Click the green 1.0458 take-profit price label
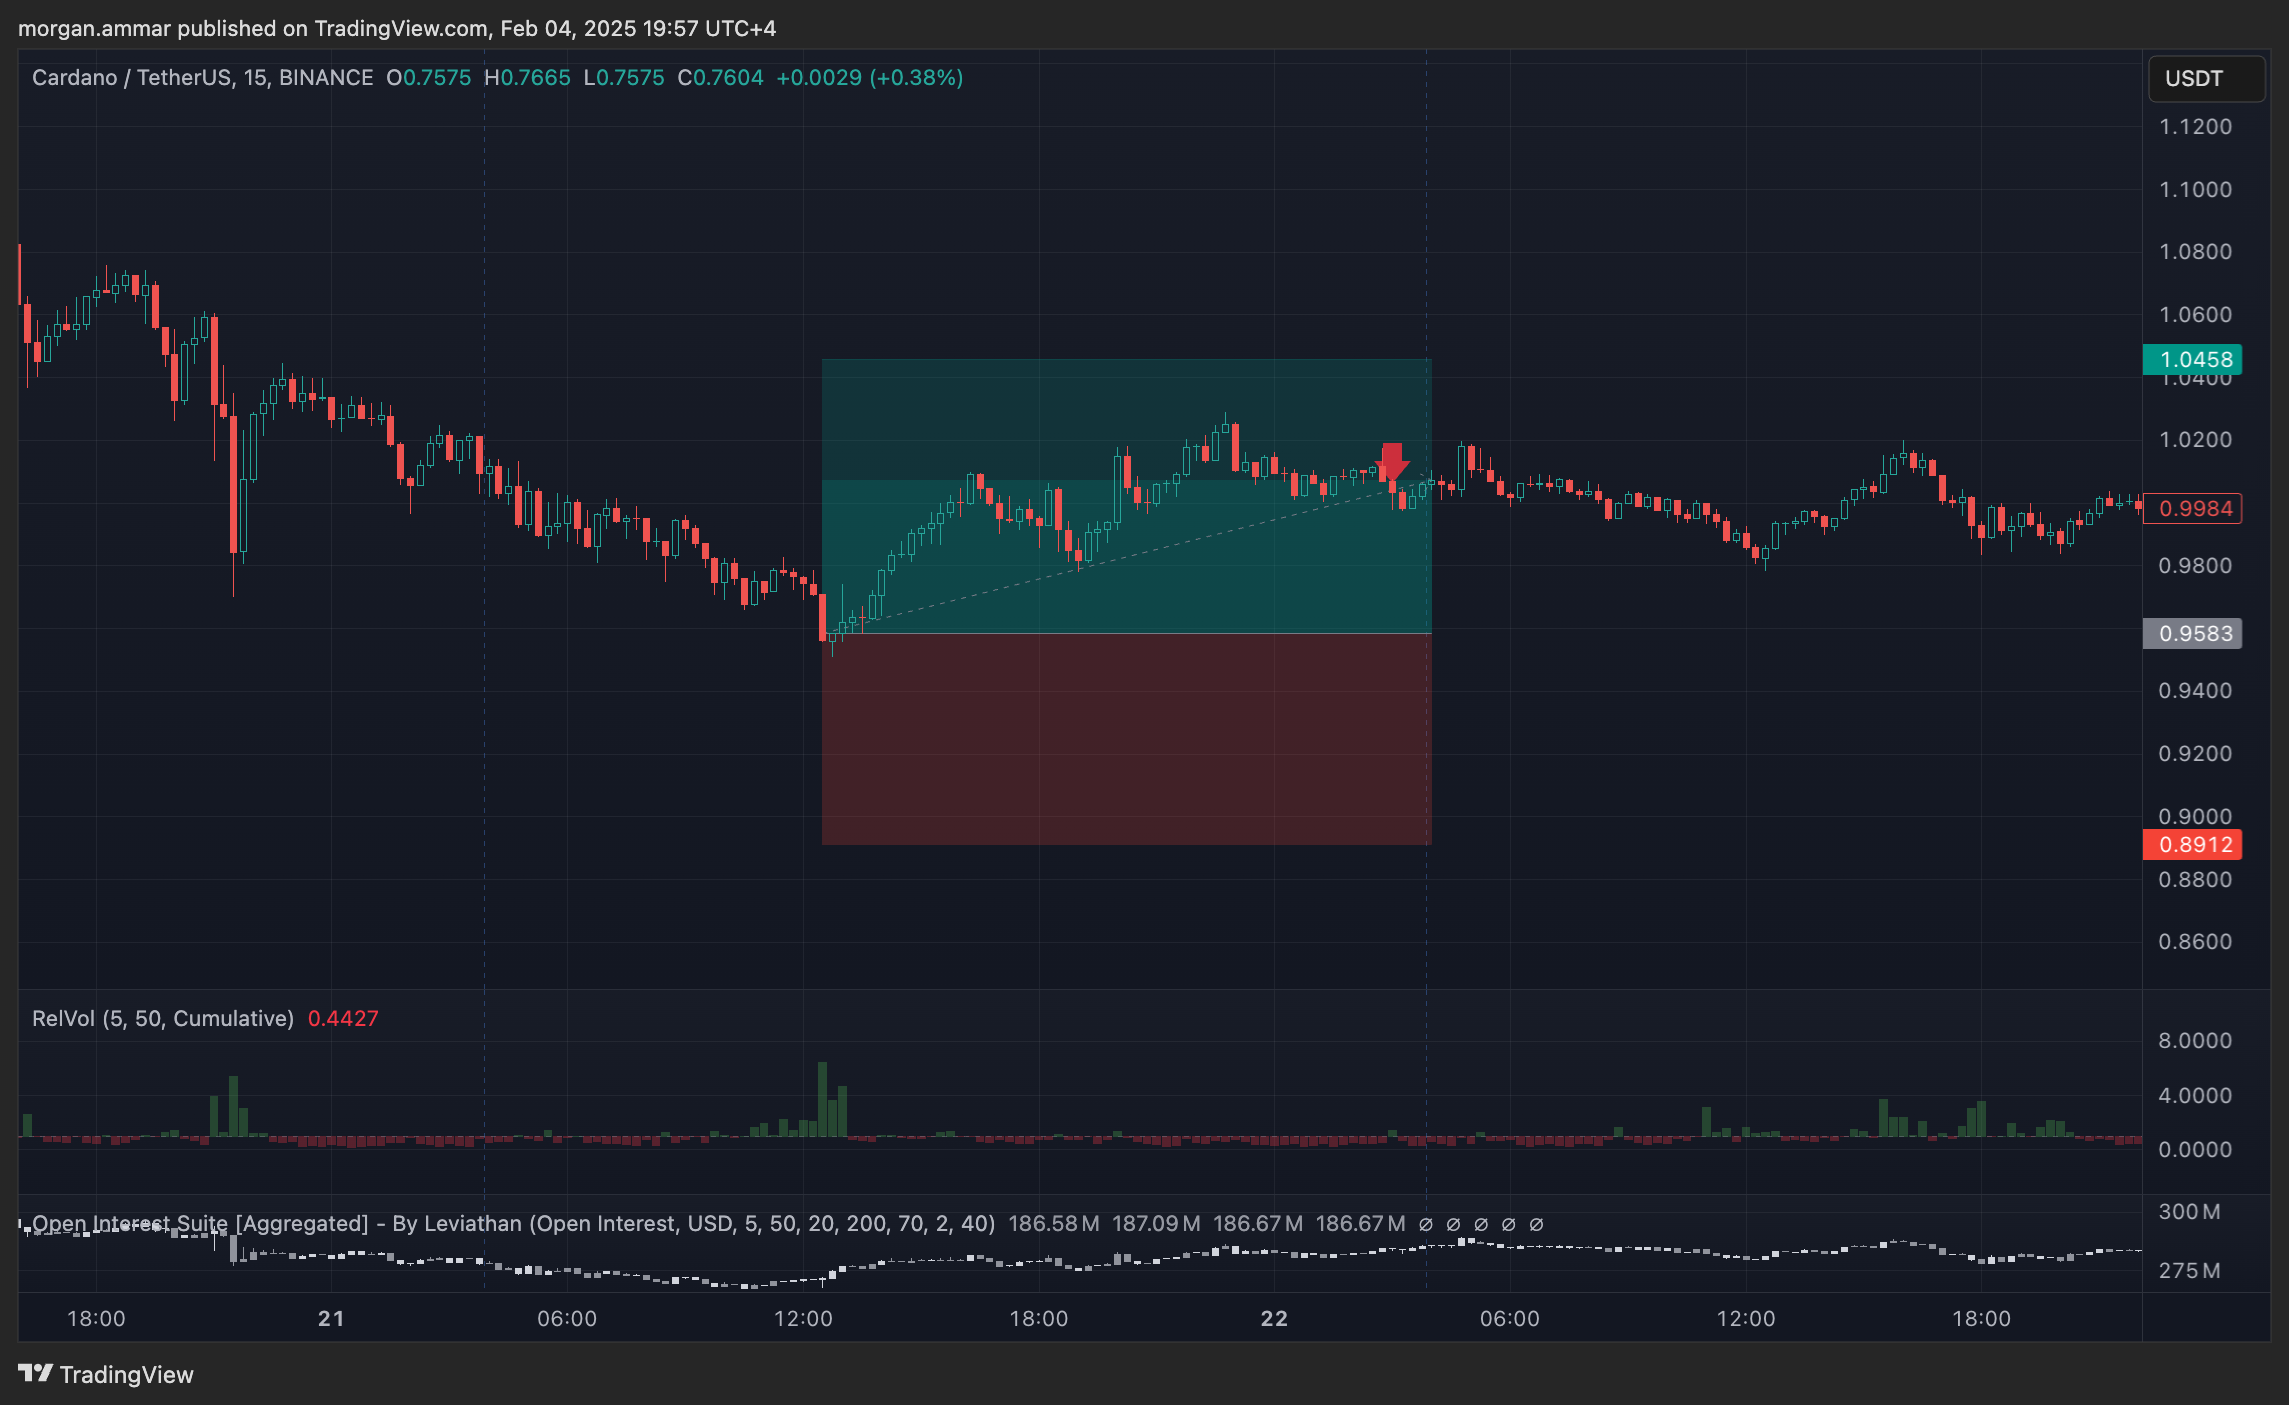The width and height of the screenshot is (2289, 1405). (x=2193, y=359)
